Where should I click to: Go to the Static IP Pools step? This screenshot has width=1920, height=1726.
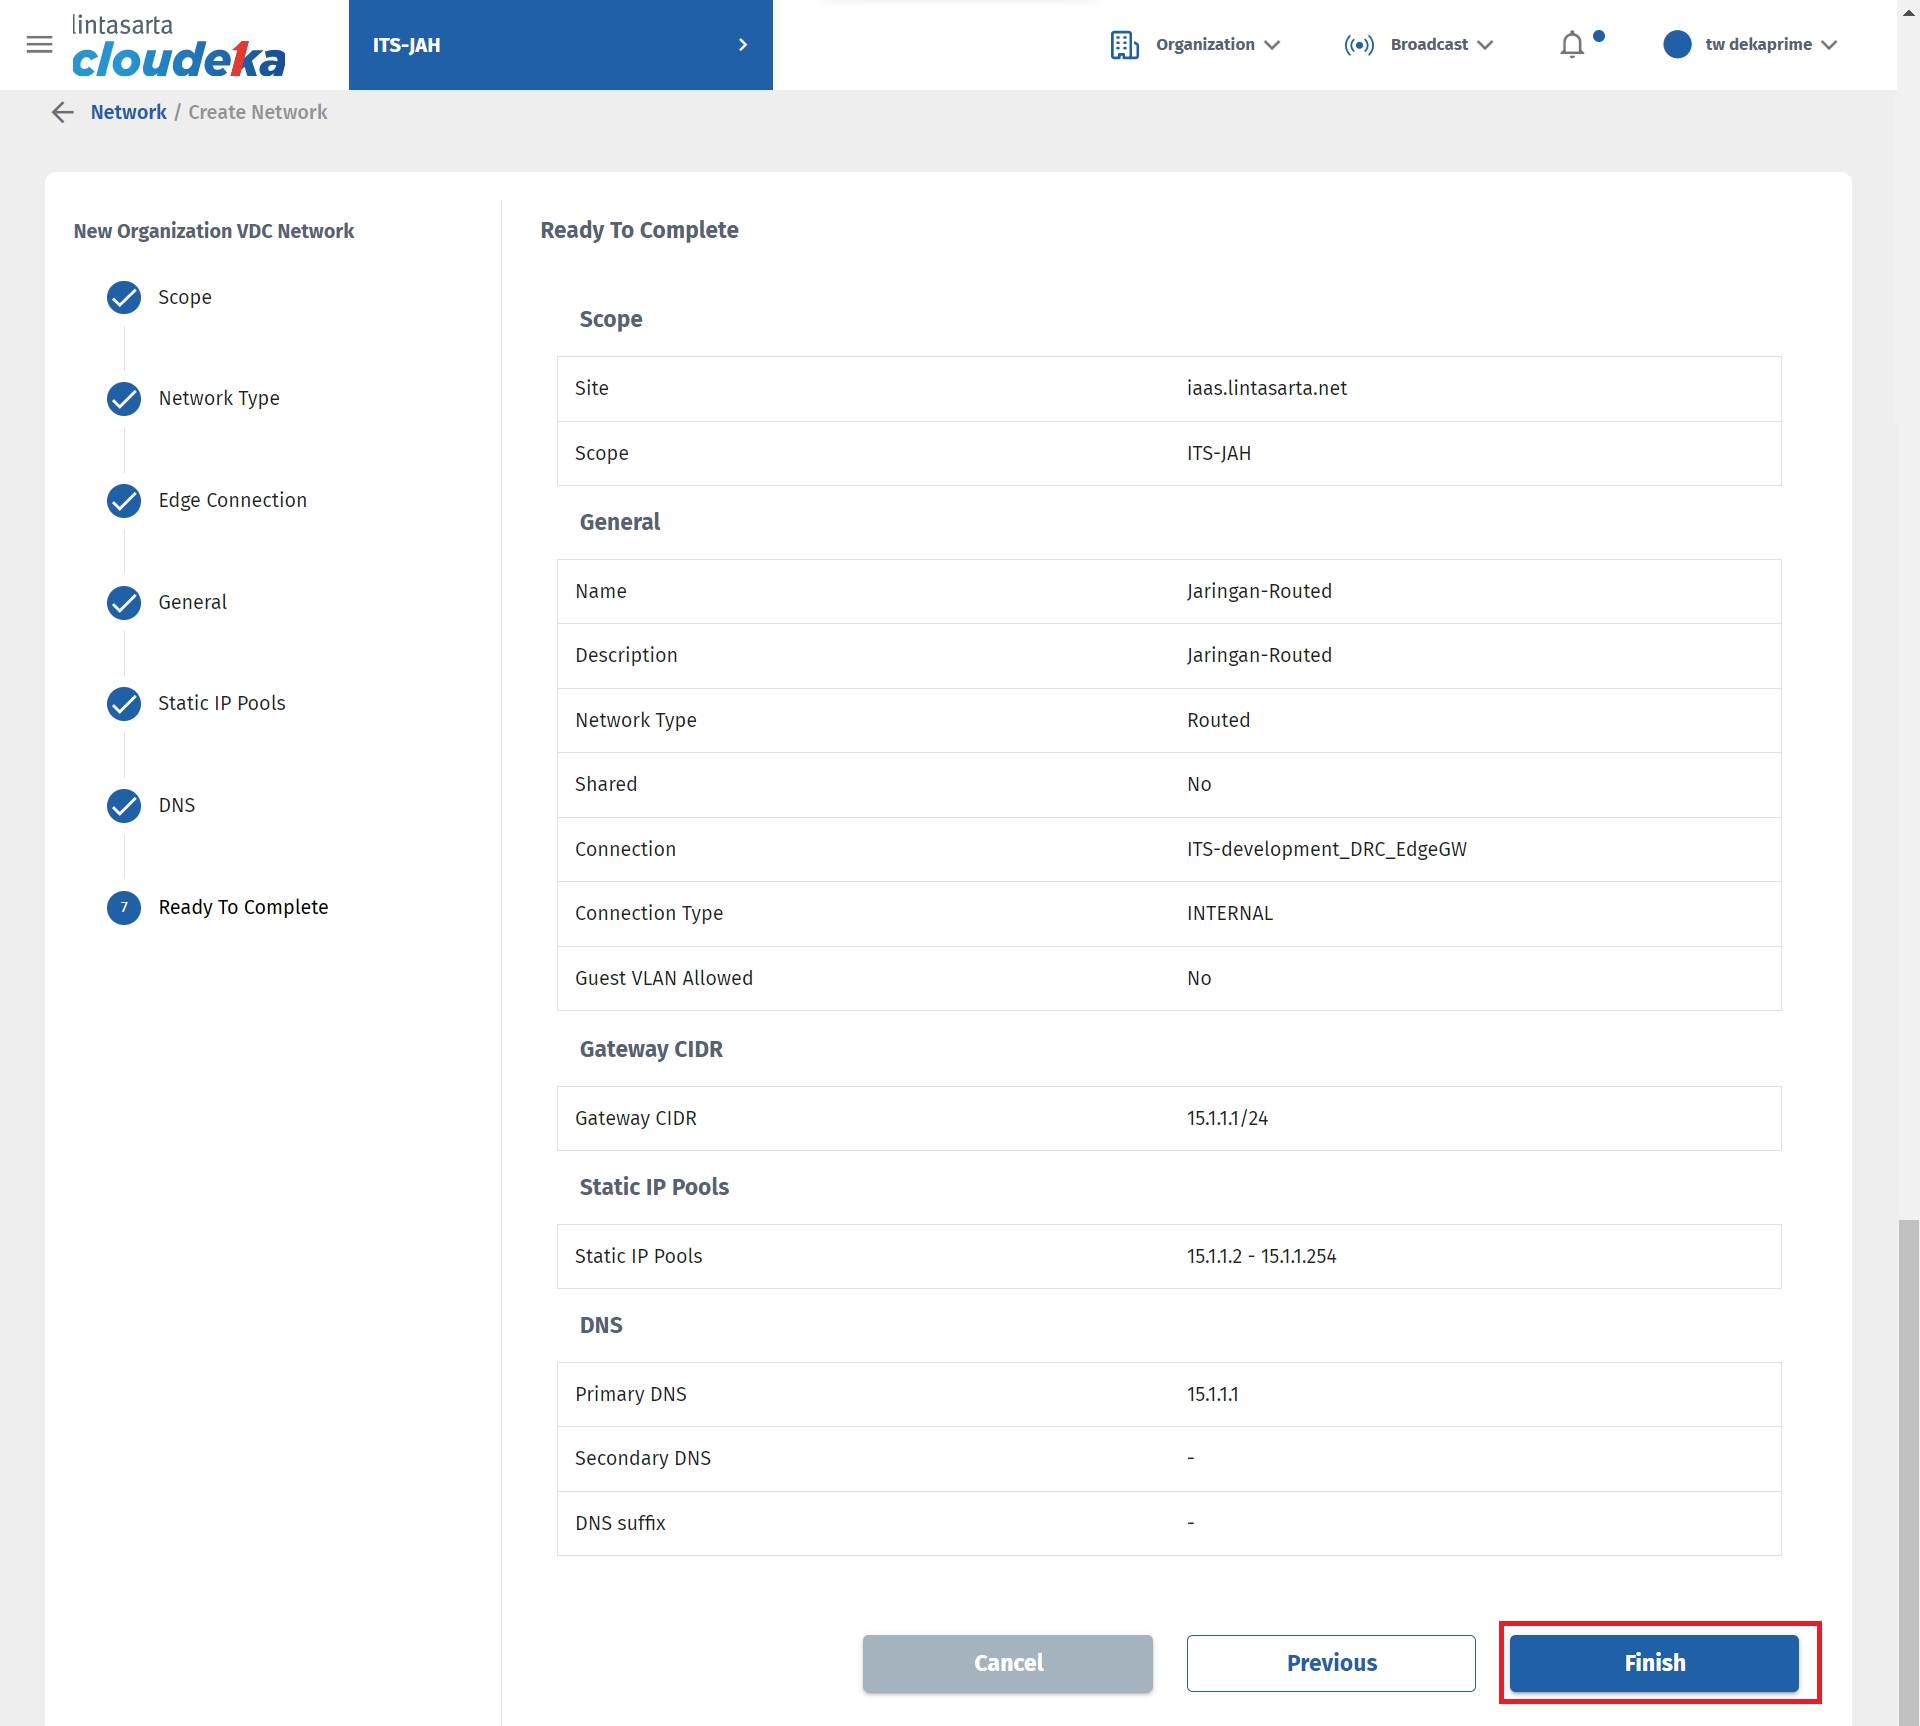click(221, 703)
